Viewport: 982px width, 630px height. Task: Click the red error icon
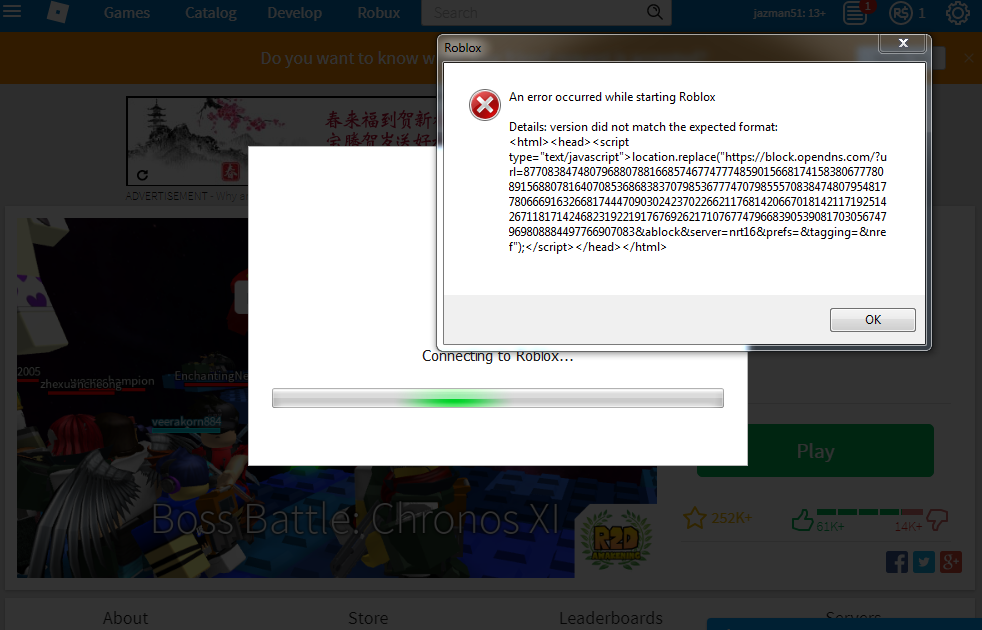(x=485, y=105)
